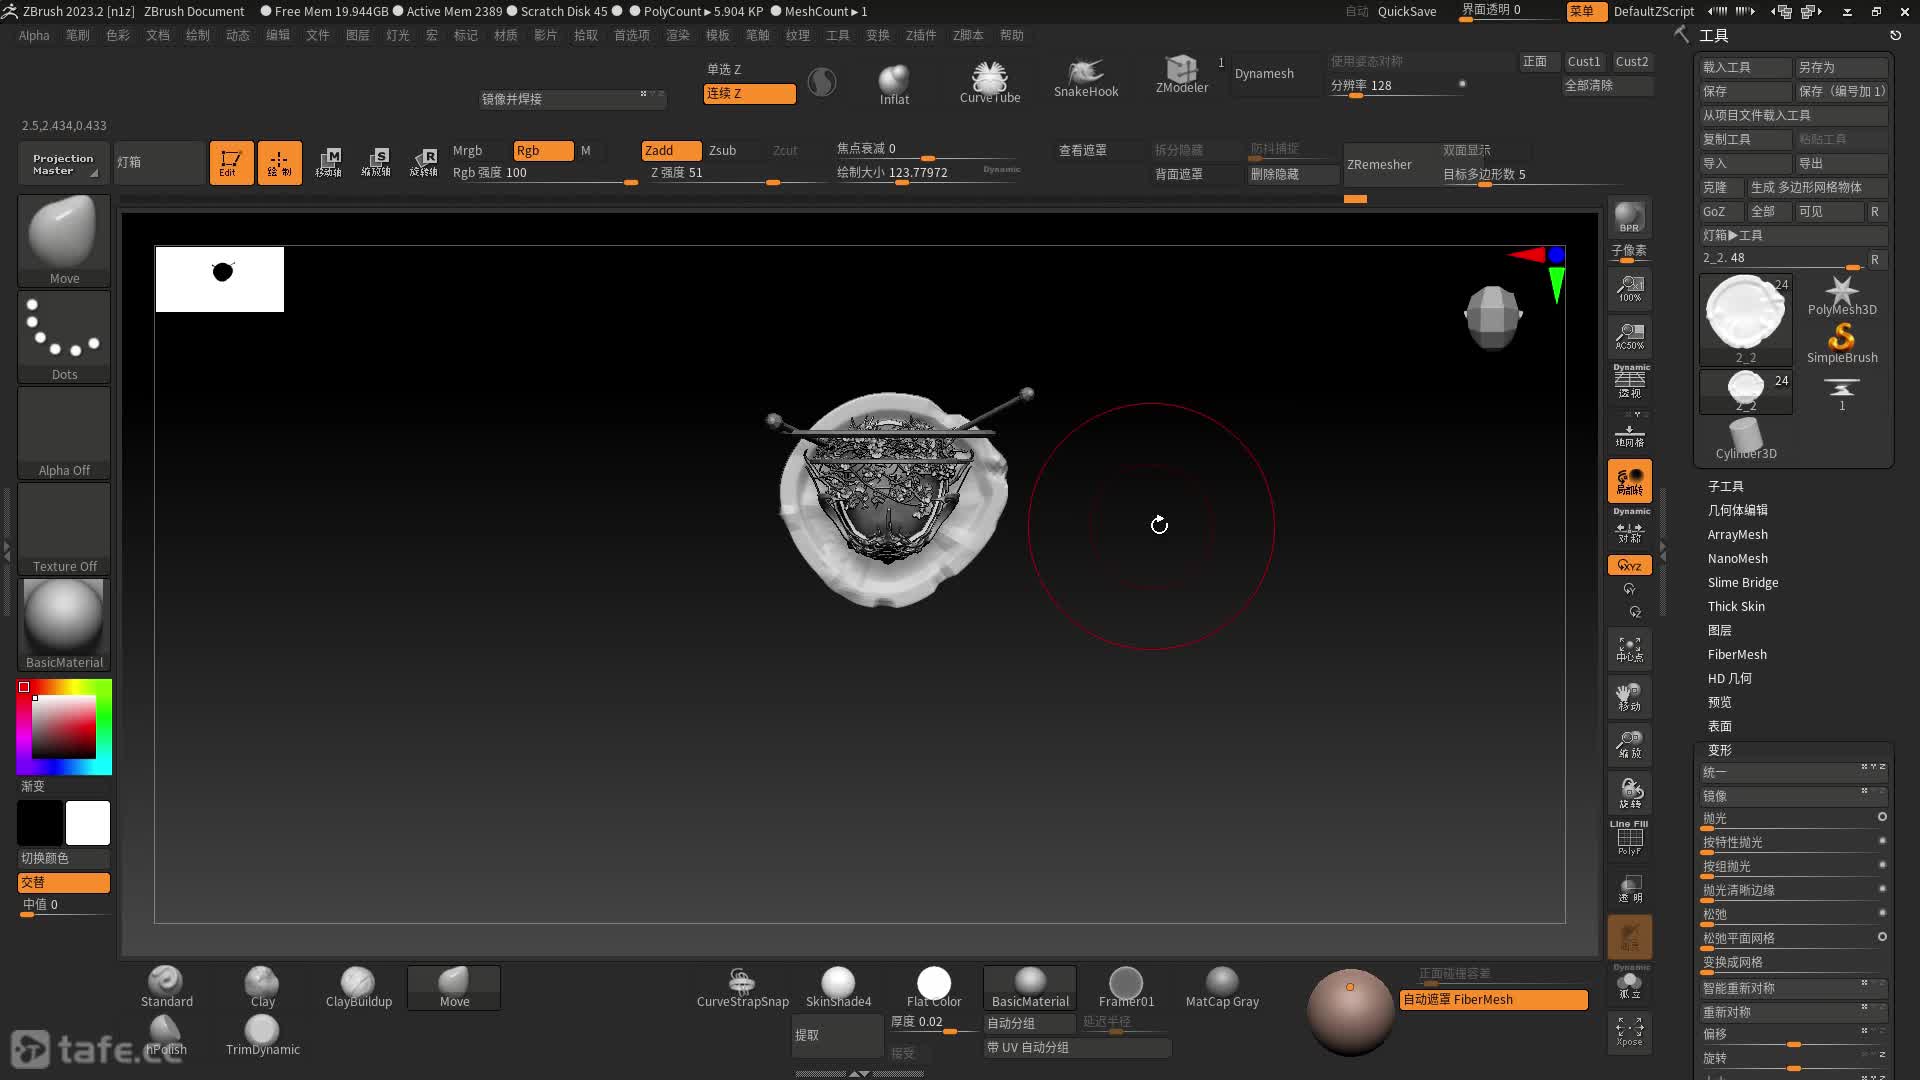This screenshot has width=1920, height=1080.
Task: Pick a color in the color picker square
Action: click(64, 726)
